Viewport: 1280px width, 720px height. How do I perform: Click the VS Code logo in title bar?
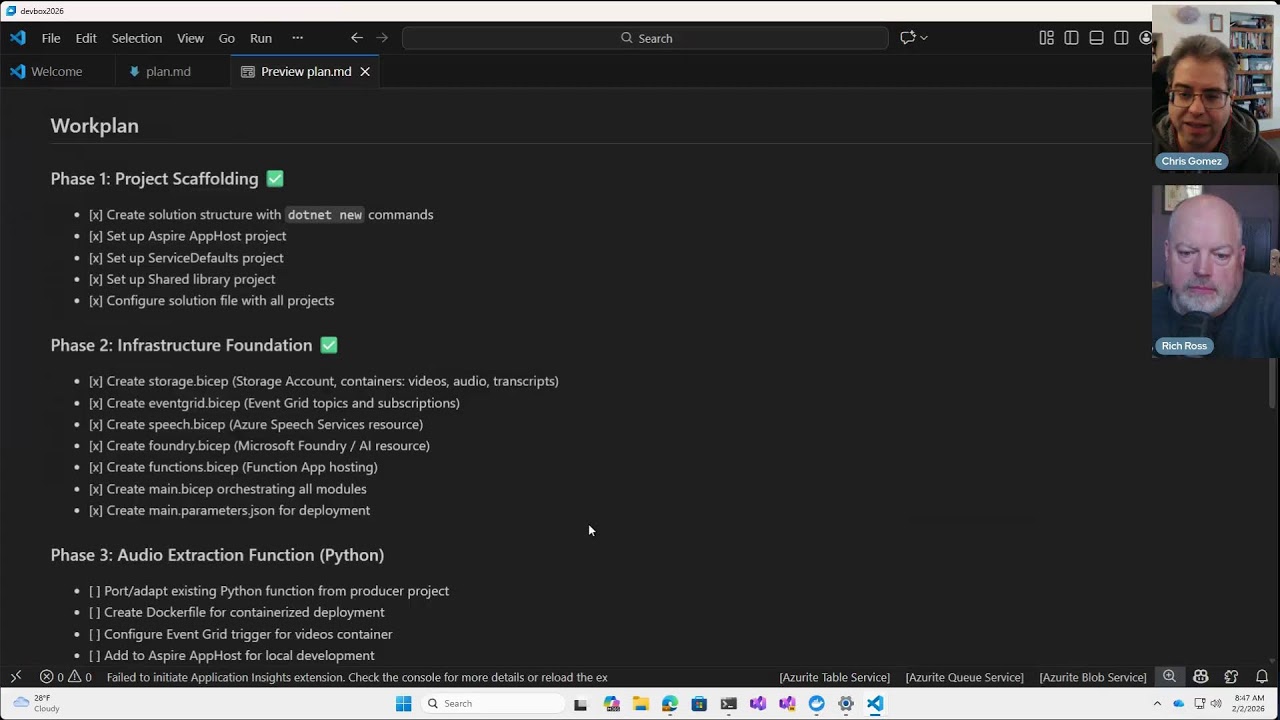point(17,38)
